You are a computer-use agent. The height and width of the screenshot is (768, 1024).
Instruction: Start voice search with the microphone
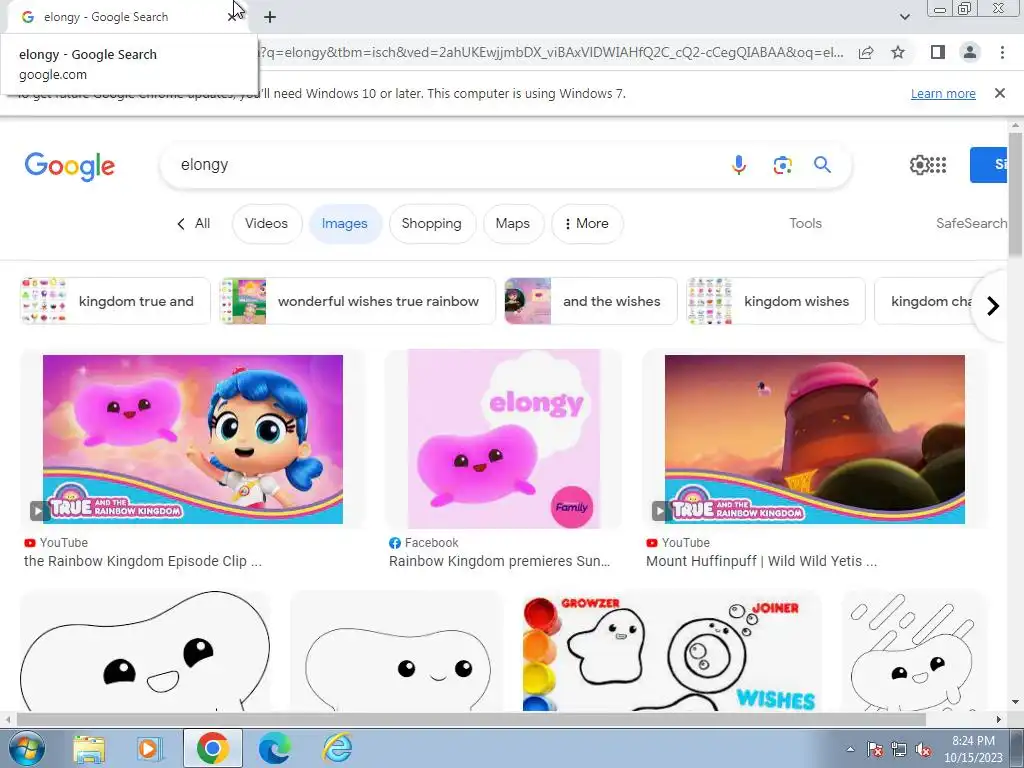click(739, 165)
